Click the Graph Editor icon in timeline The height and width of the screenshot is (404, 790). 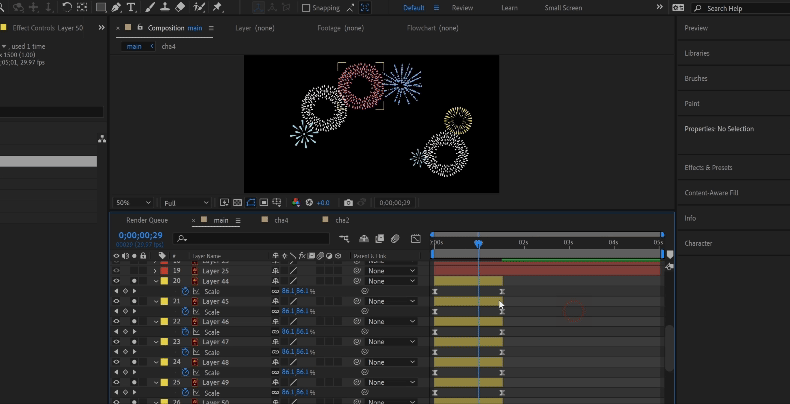[x=415, y=239]
